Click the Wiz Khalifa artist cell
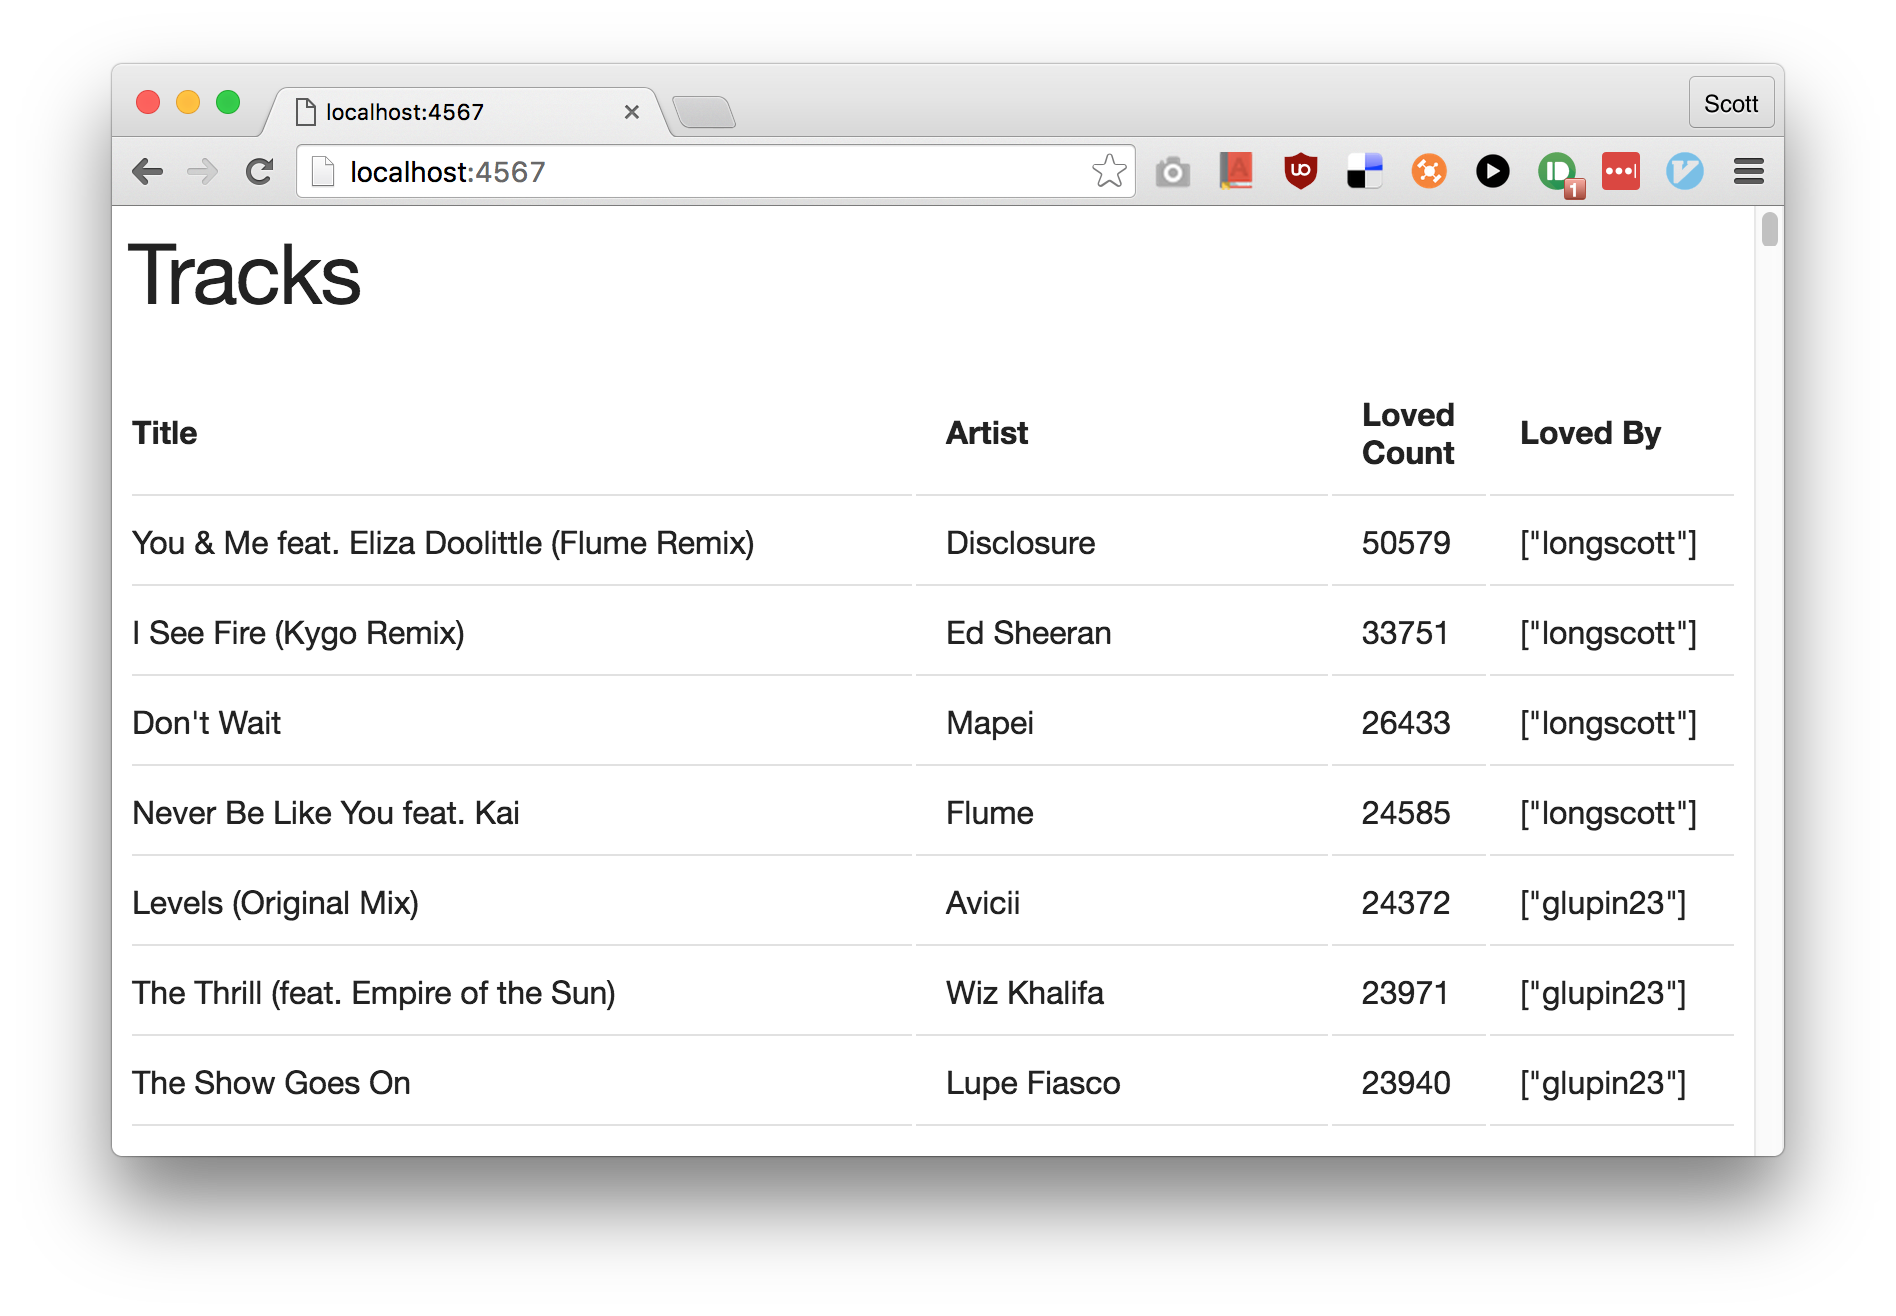Screen dimensions: 1896x1316 (x=1025, y=993)
